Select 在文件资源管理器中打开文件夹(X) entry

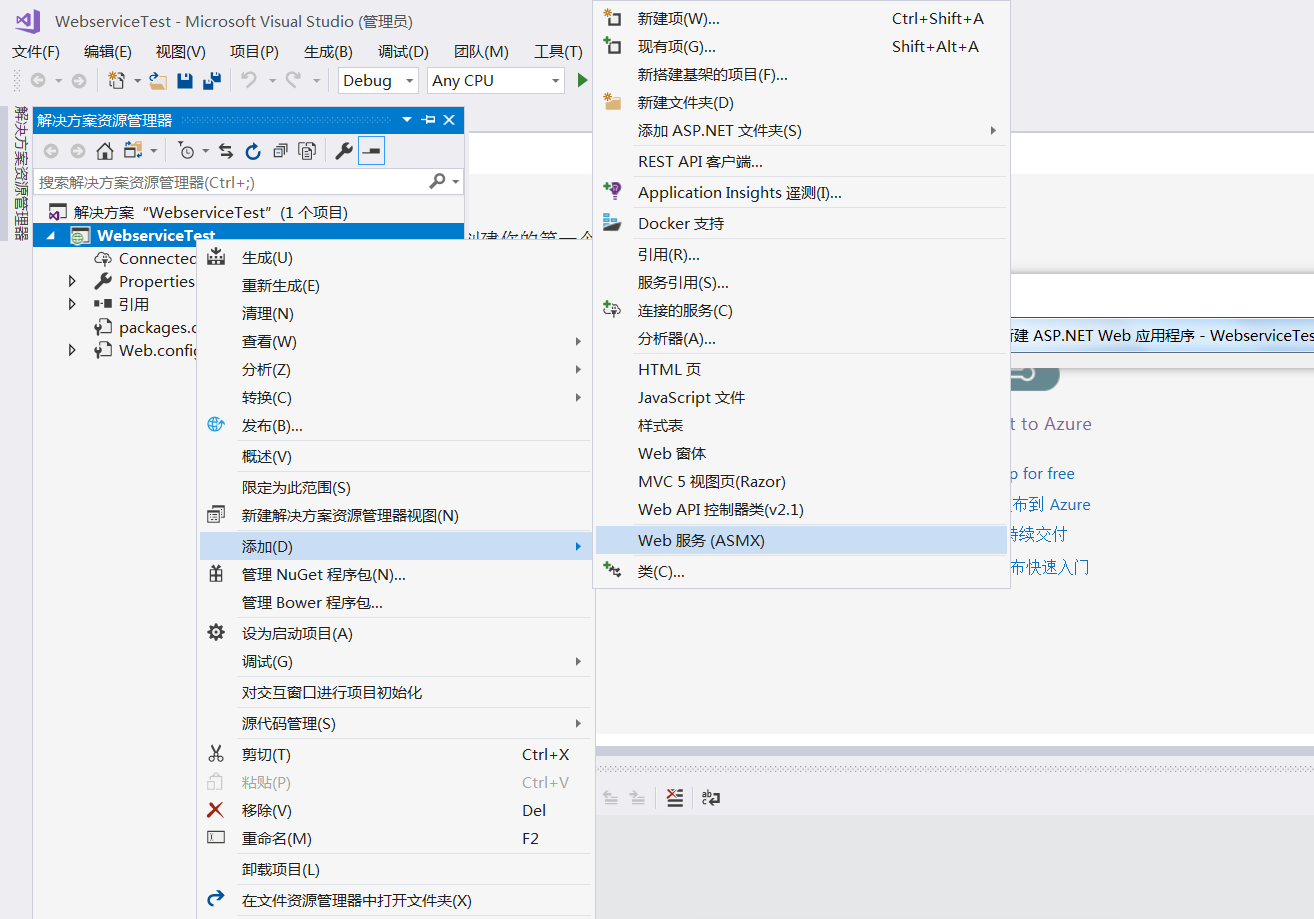coord(395,900)
